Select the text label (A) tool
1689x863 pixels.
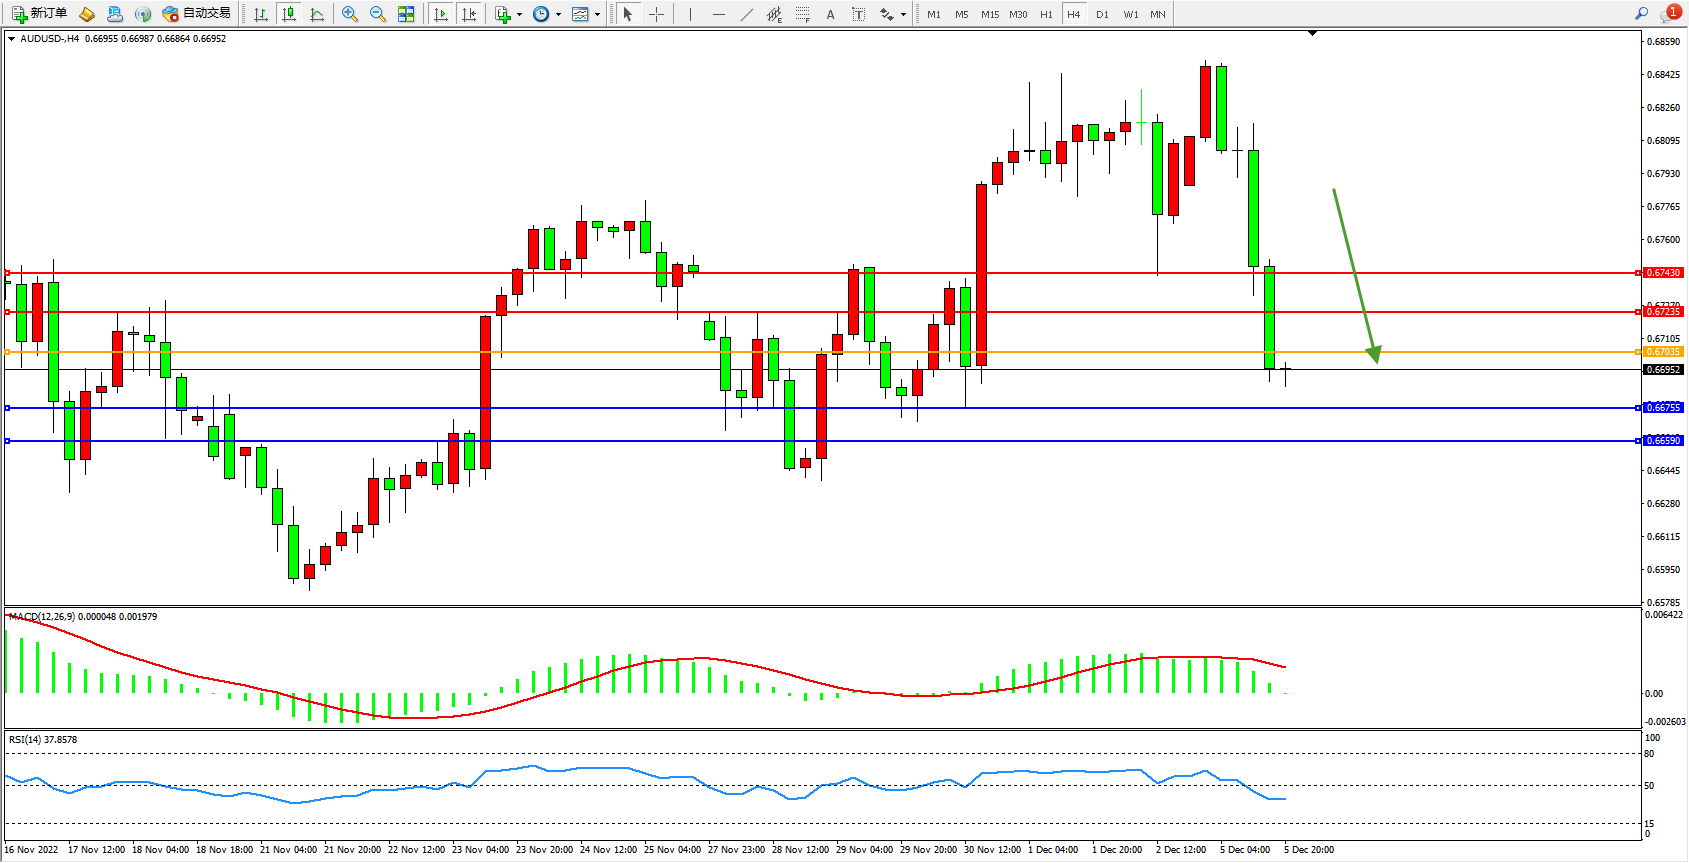click(830, 14)
